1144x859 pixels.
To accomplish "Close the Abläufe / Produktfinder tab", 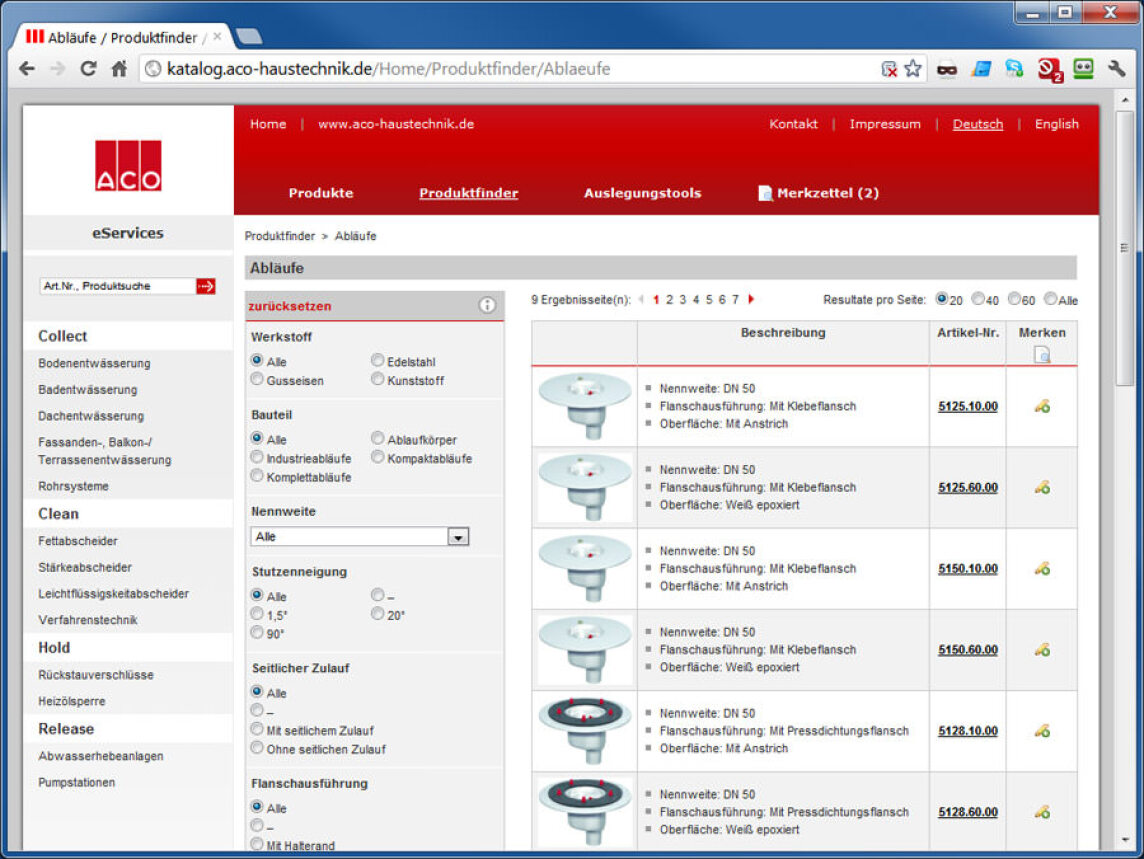I will 217,36.
